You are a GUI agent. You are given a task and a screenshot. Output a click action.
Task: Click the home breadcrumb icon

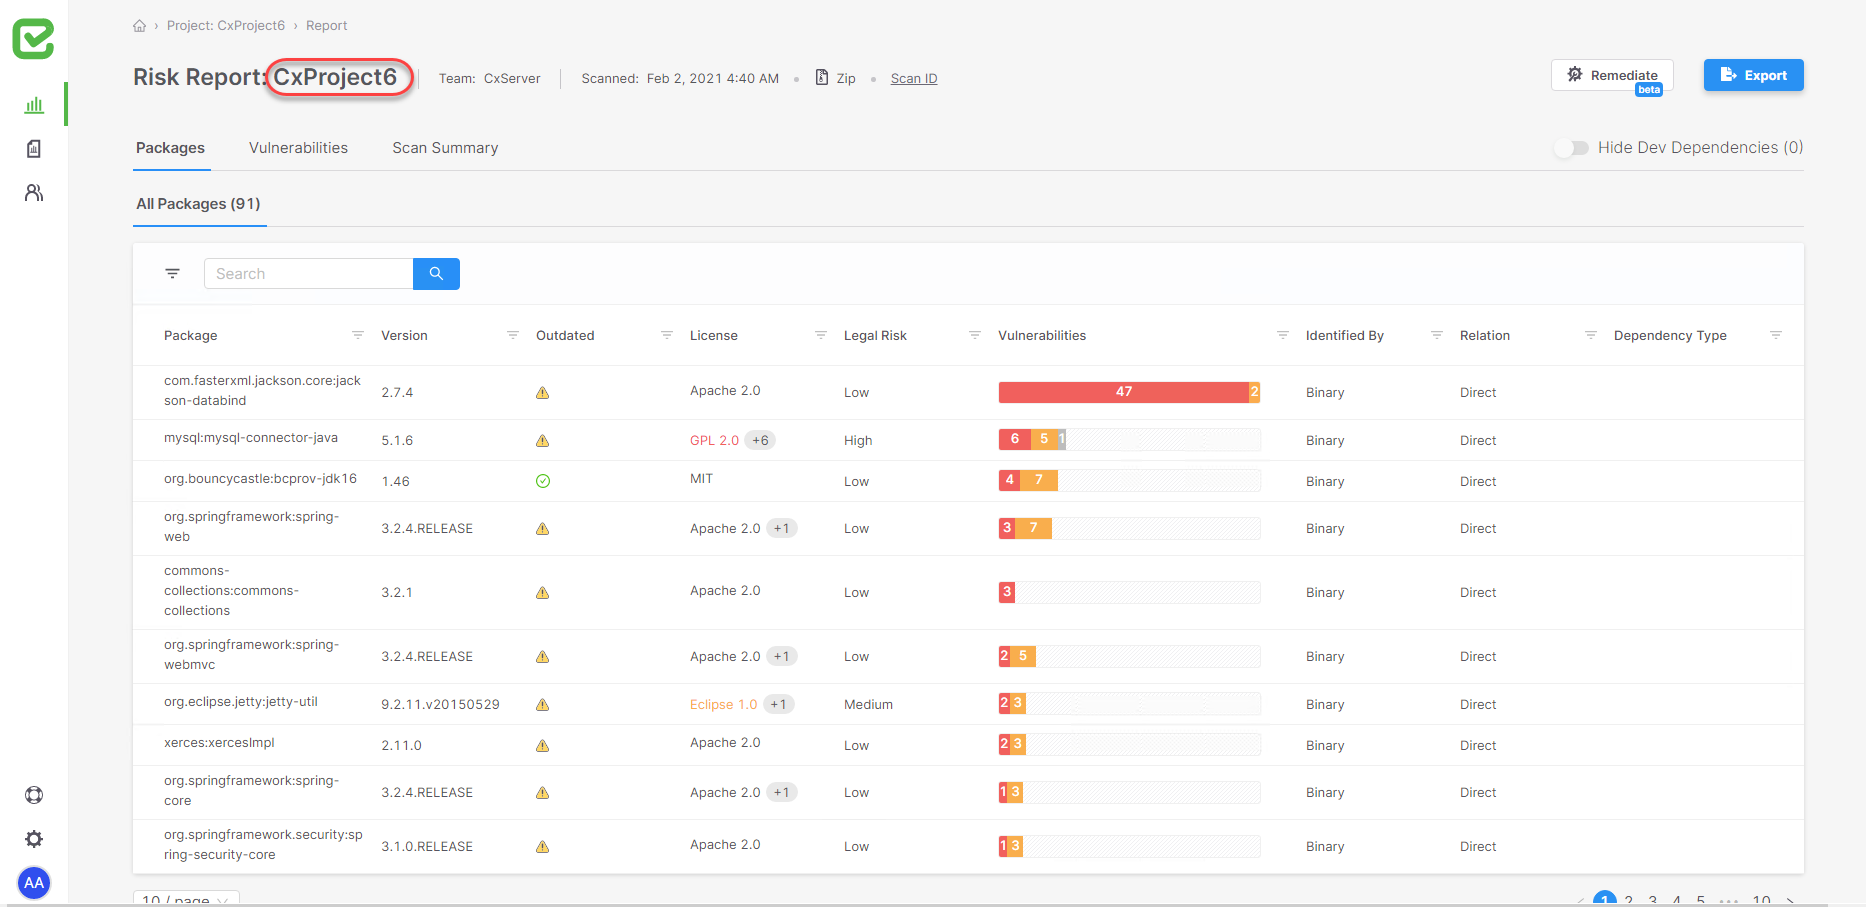139,26
